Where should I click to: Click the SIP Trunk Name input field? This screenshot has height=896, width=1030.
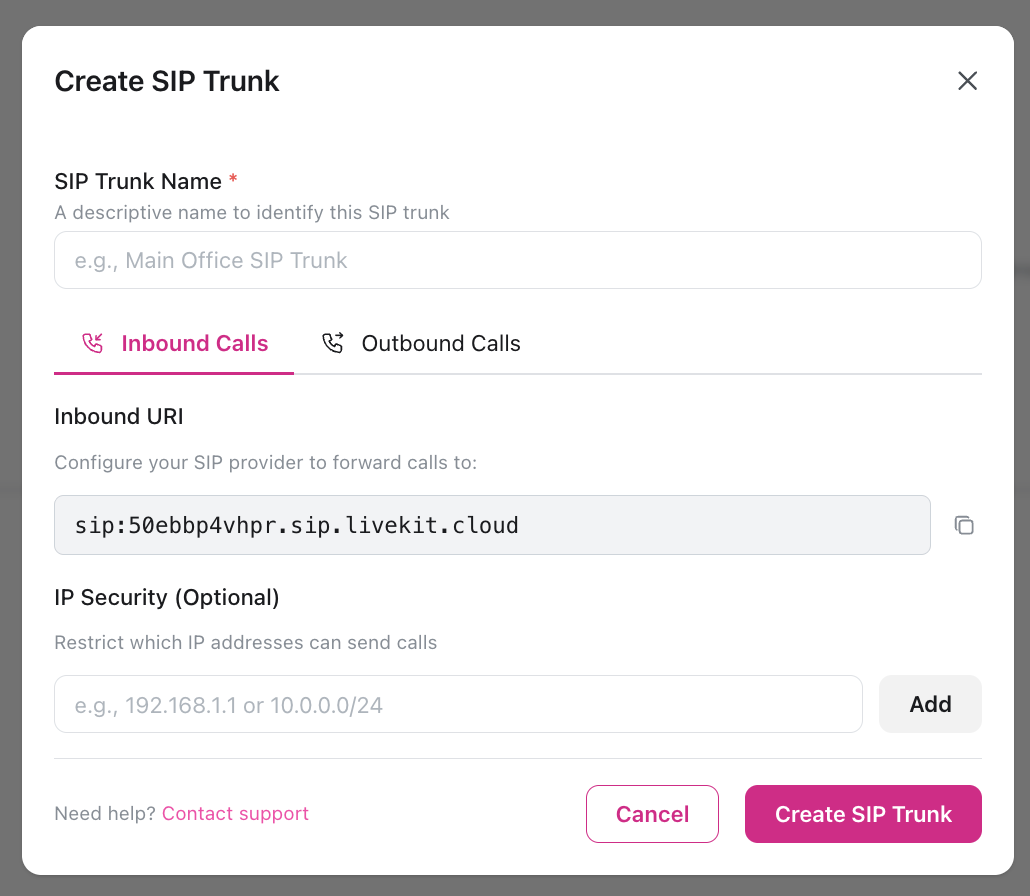(x=517, y=260)
